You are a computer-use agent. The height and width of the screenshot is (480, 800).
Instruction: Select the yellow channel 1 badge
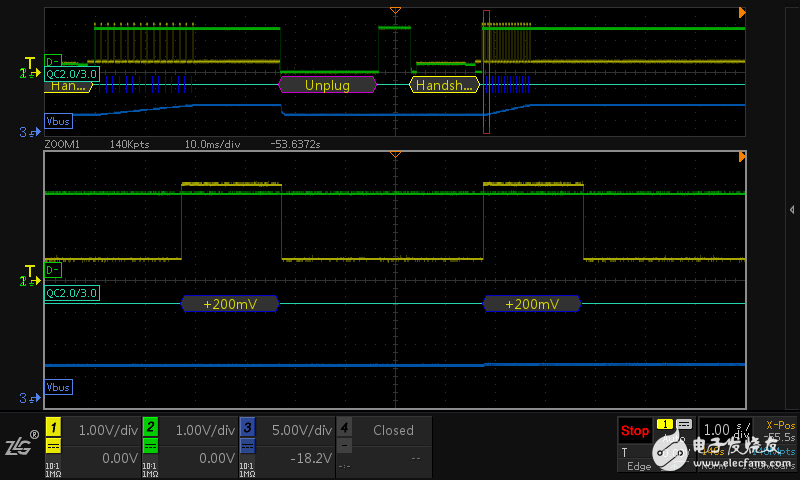pyautogui.click(x=53, y=427)
